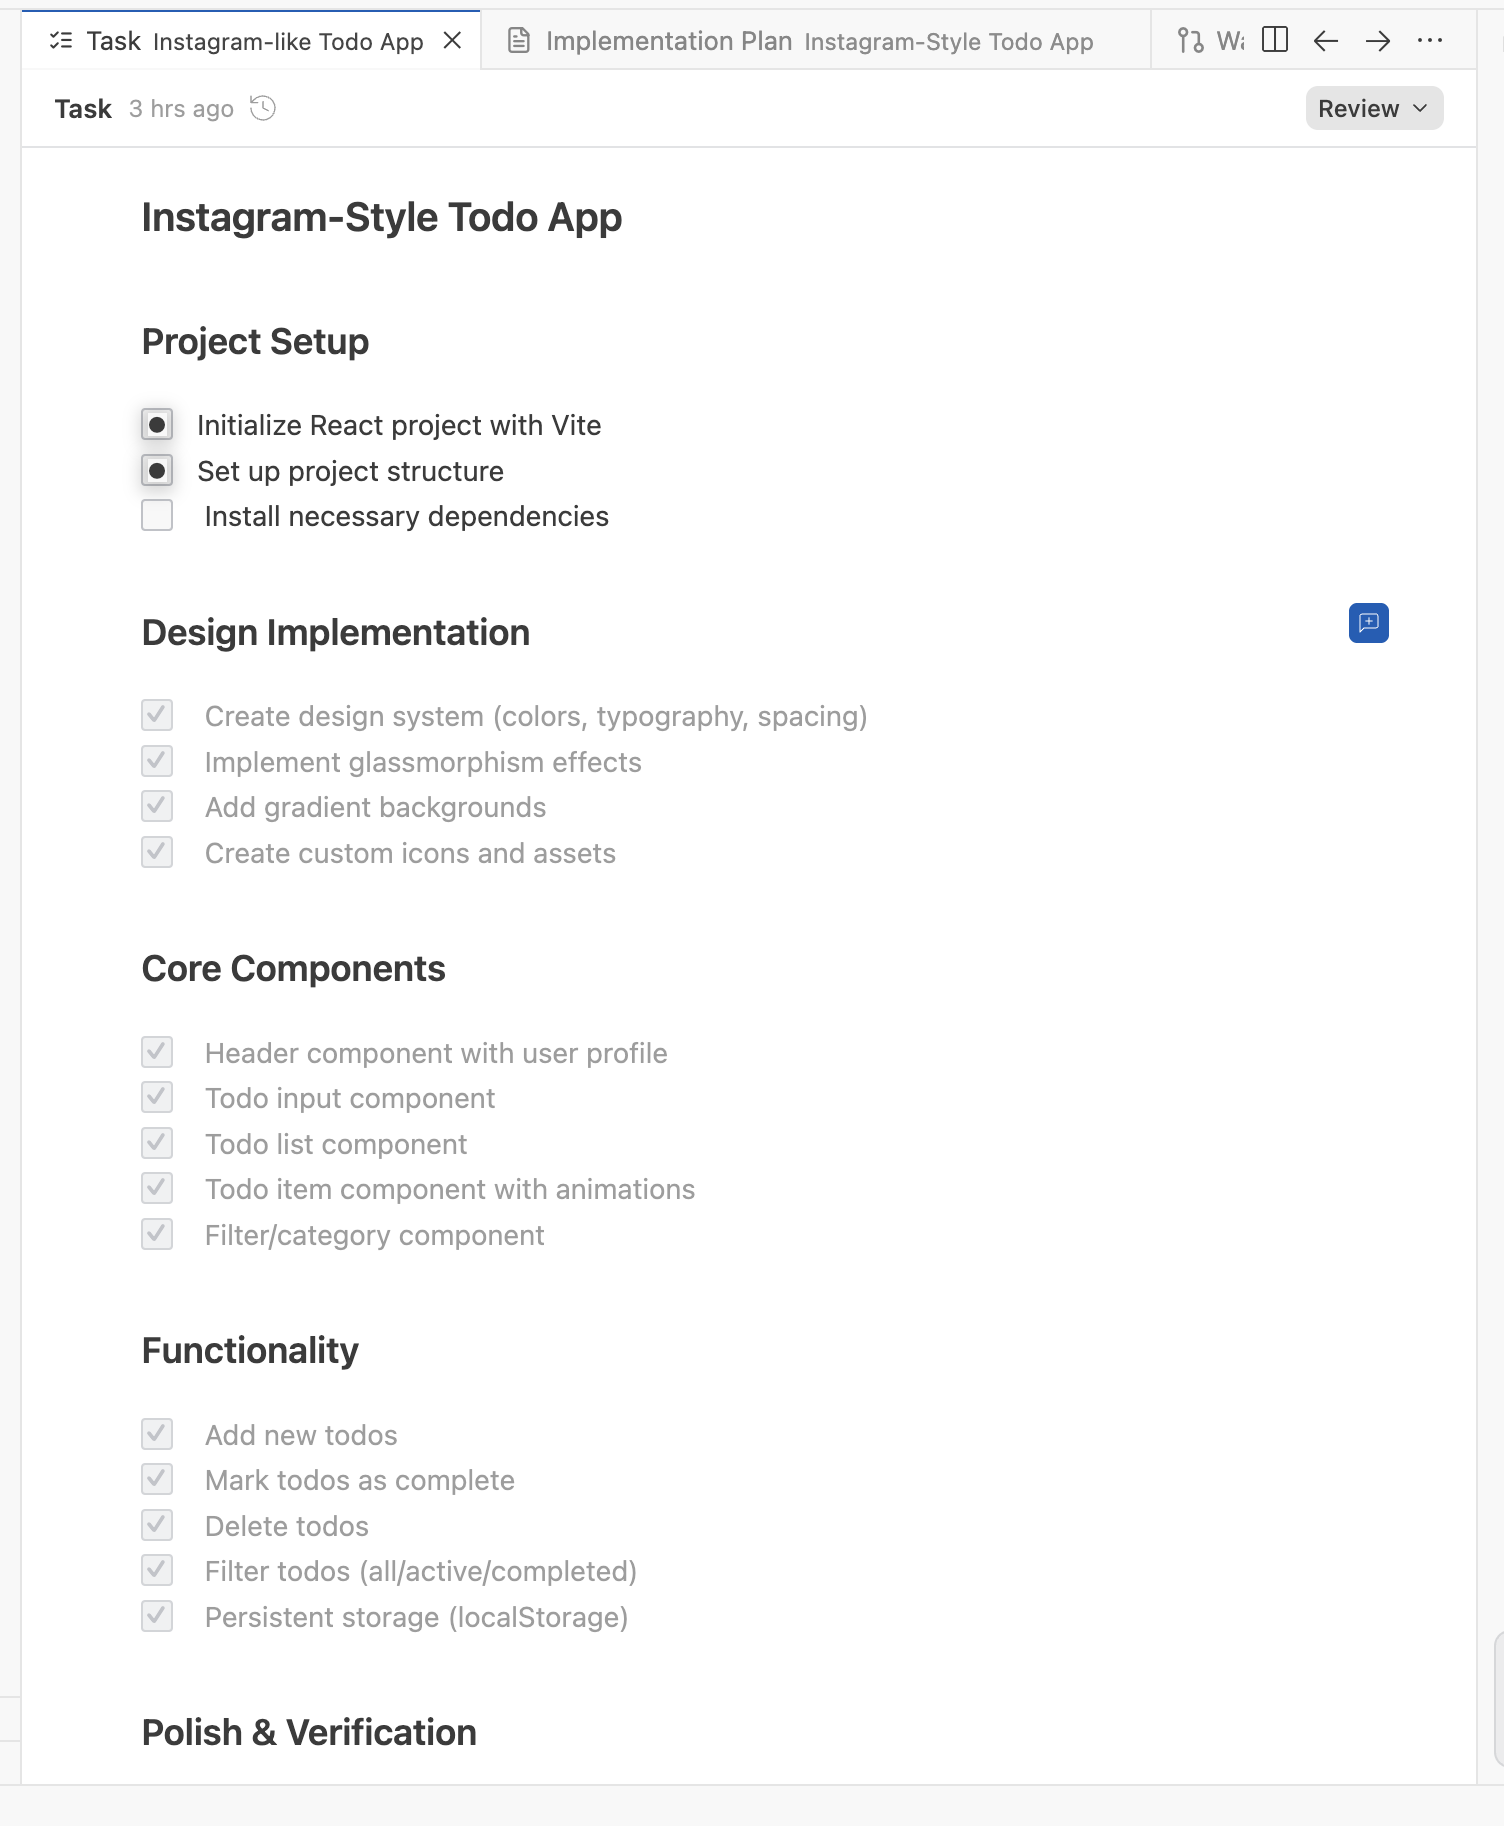The image size is (1504, 1826).
Task: Toggle Set up project structure checkbox
Action: tap(157, 471)
